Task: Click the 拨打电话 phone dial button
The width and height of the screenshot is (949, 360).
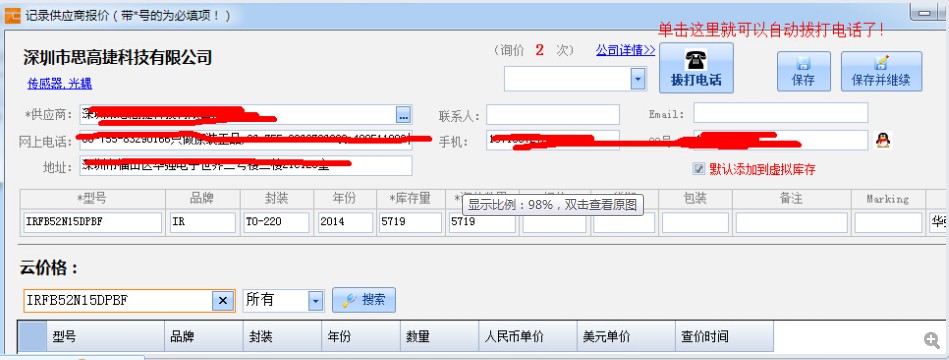Action: [x=696, y=68]
